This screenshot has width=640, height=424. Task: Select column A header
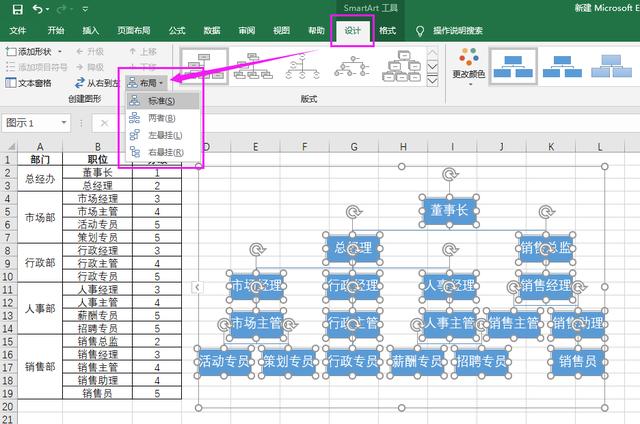(40, 147)
